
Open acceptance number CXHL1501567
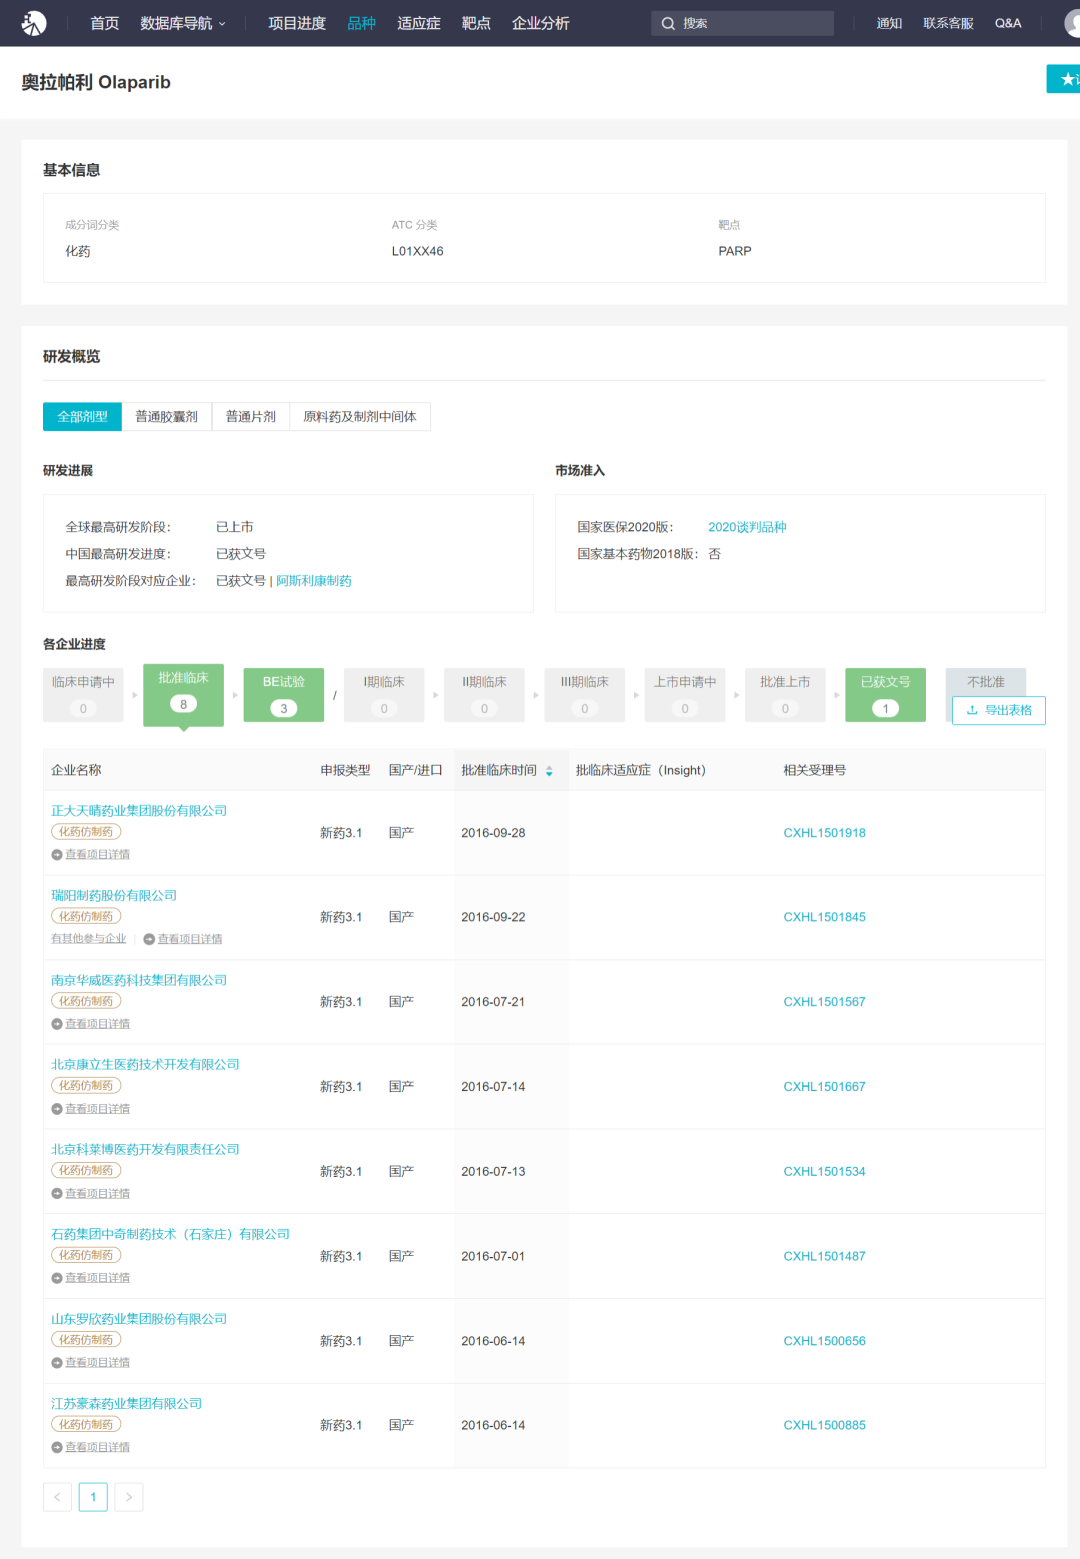click(x=825, y=1002)
